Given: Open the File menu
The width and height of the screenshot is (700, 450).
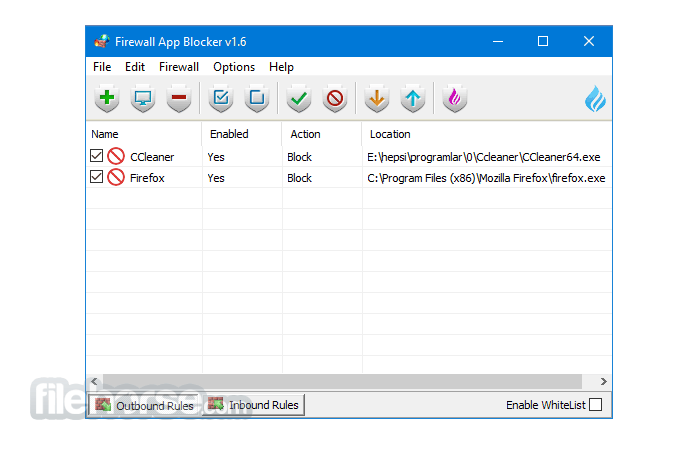Looking at the screenshot, I should coord(102,67).
